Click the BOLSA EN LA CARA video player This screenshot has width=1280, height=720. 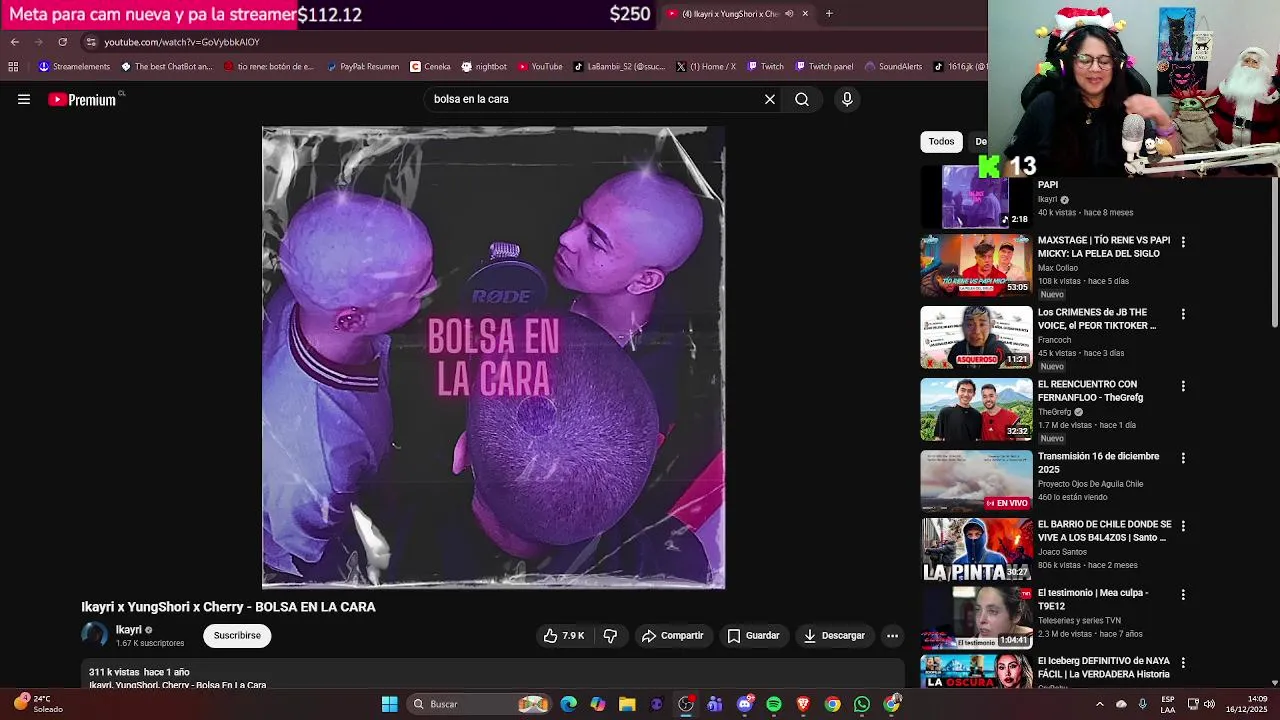tap(493, 357)
